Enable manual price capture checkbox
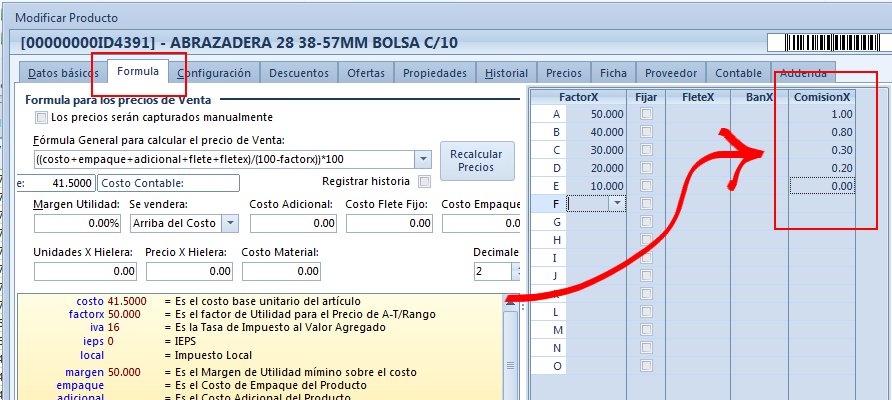This screenshot has height=400, width=892. coord(28,117)
